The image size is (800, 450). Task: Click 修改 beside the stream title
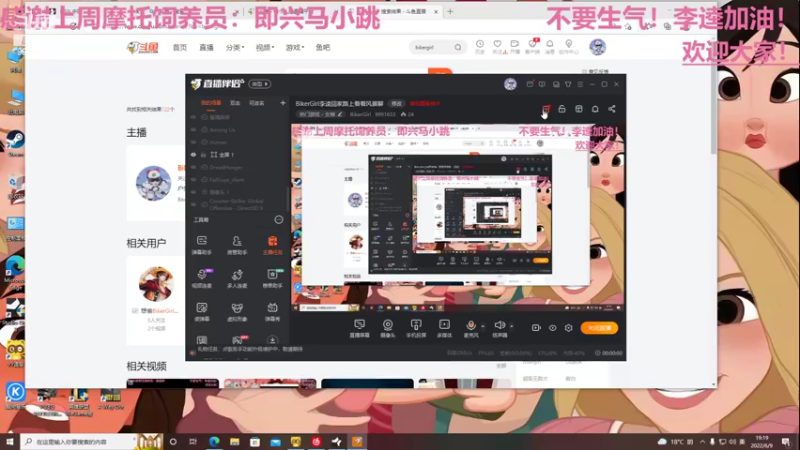point(396,104)
